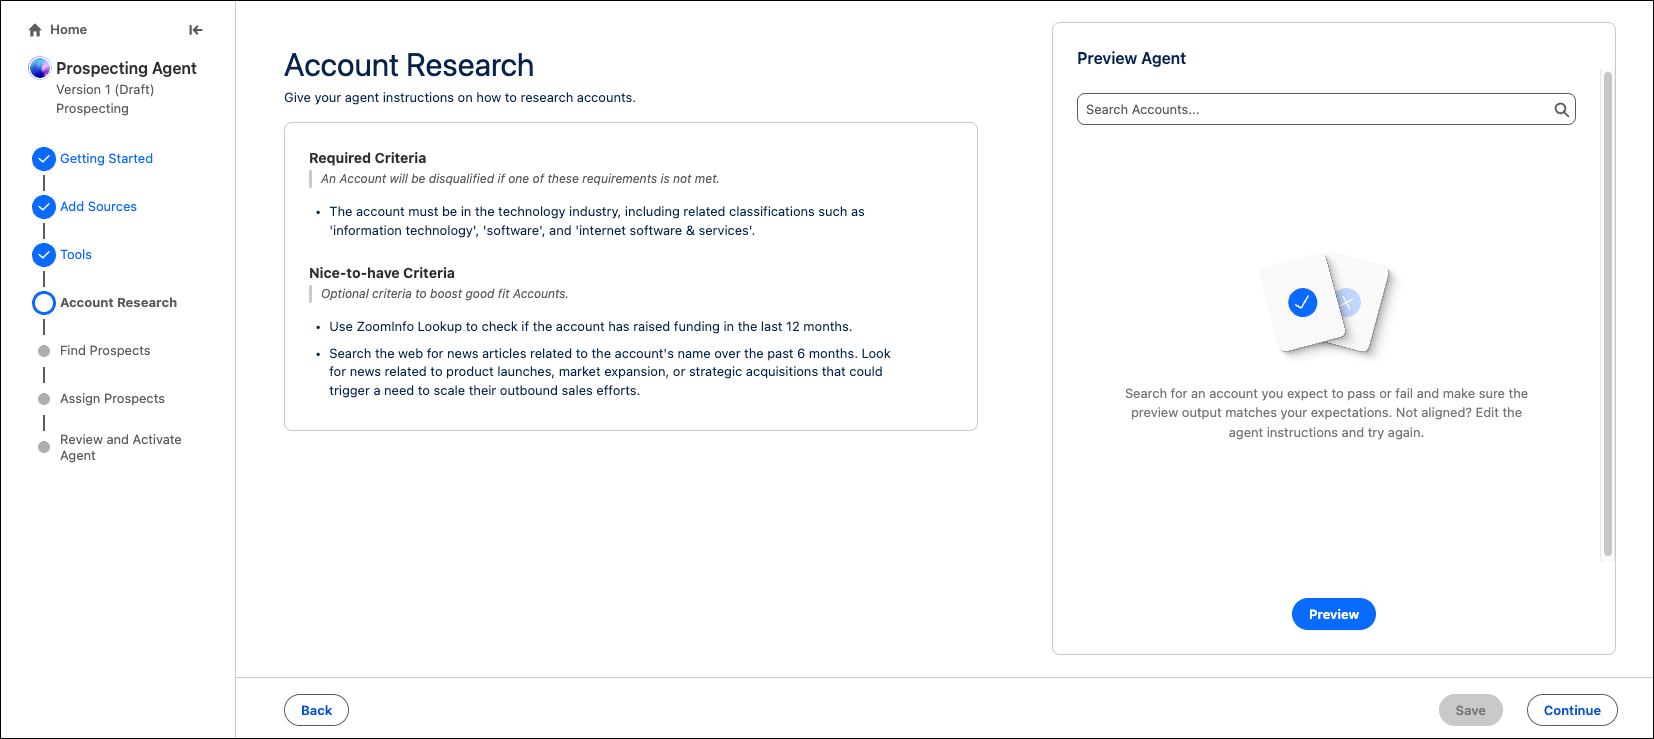Screen dimensions: 1654x739
Task: Click the news articles search criterion
Action: click(x=610, y=372)
